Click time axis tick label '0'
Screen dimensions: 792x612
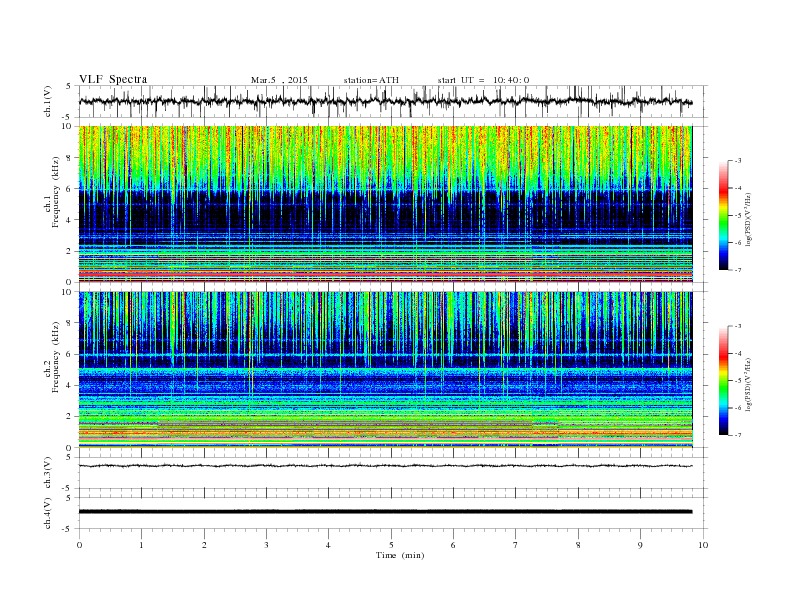79,545
